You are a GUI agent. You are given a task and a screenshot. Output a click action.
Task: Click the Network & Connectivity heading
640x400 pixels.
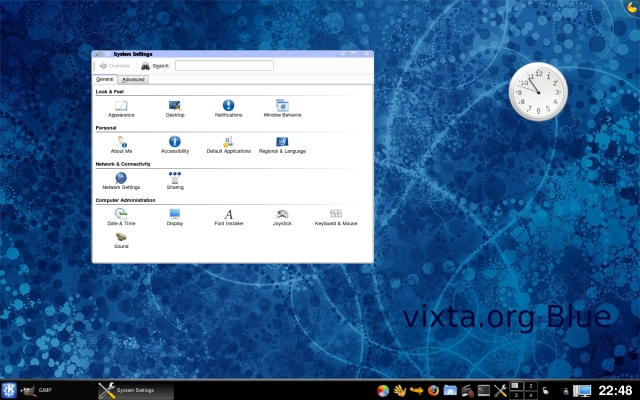coord(123,164)
